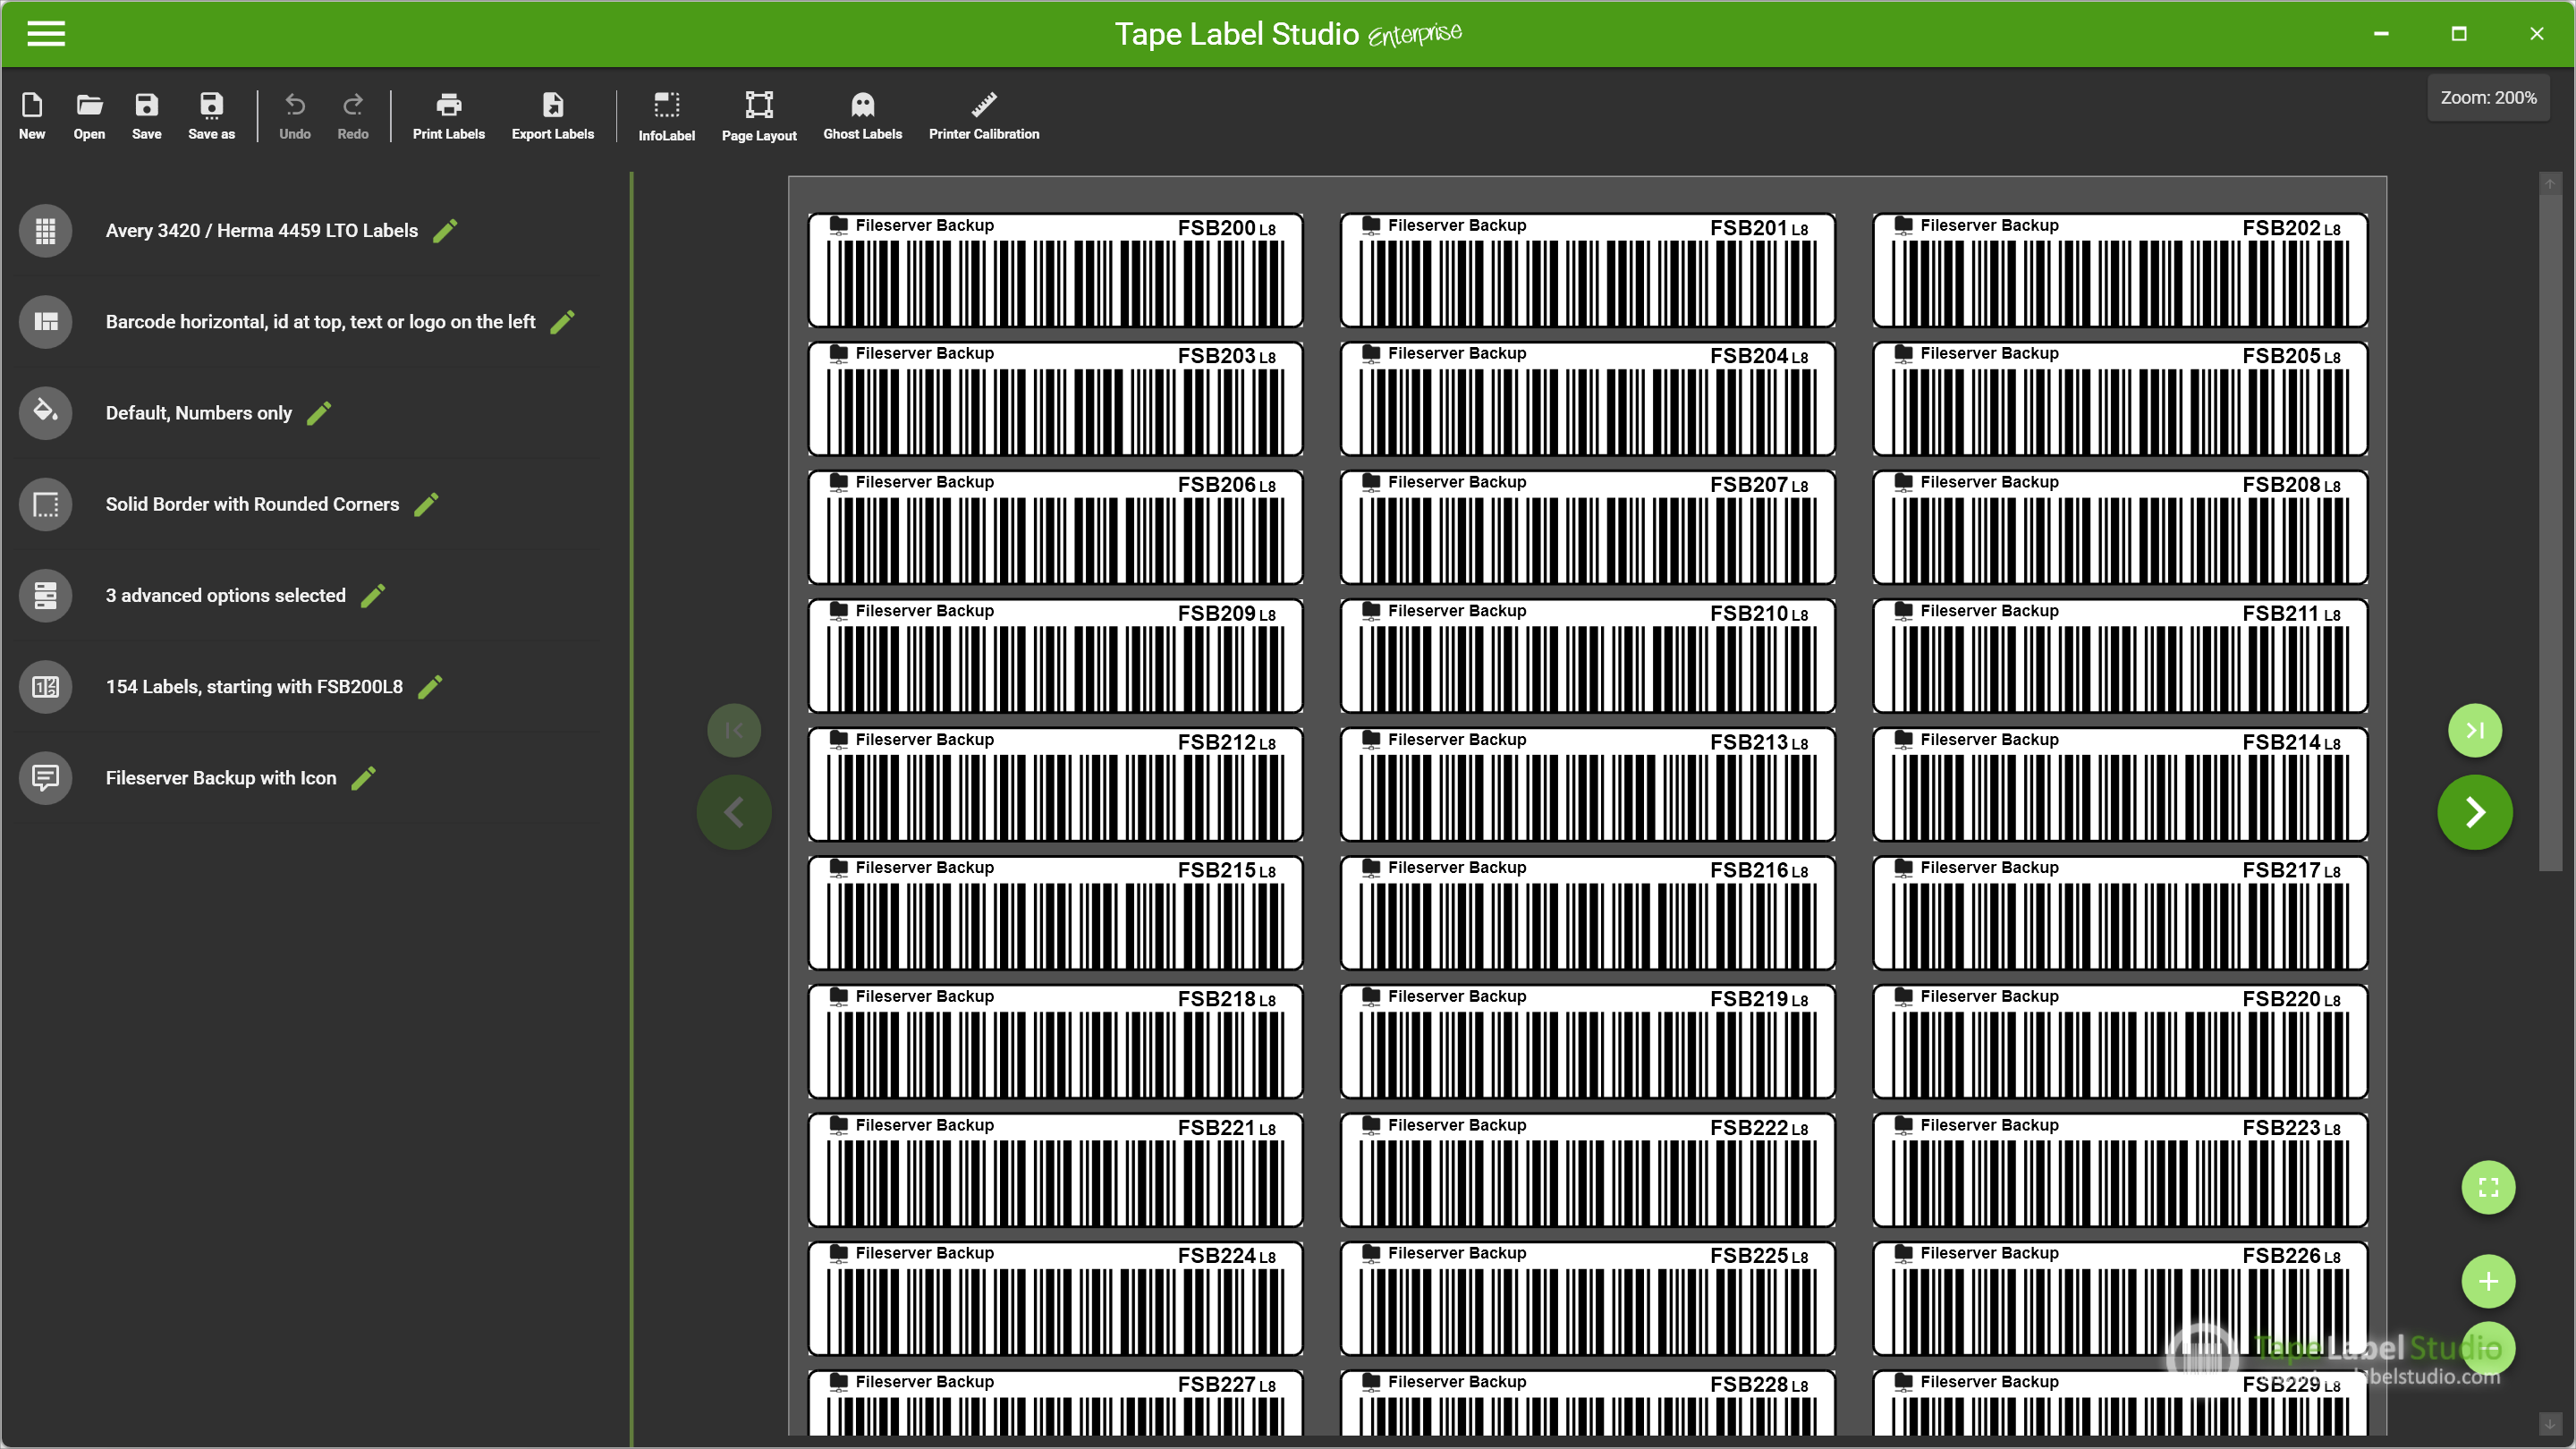Edit the Avery 3420 label sheet setting

pyautogui.click(x=445, y=231)
